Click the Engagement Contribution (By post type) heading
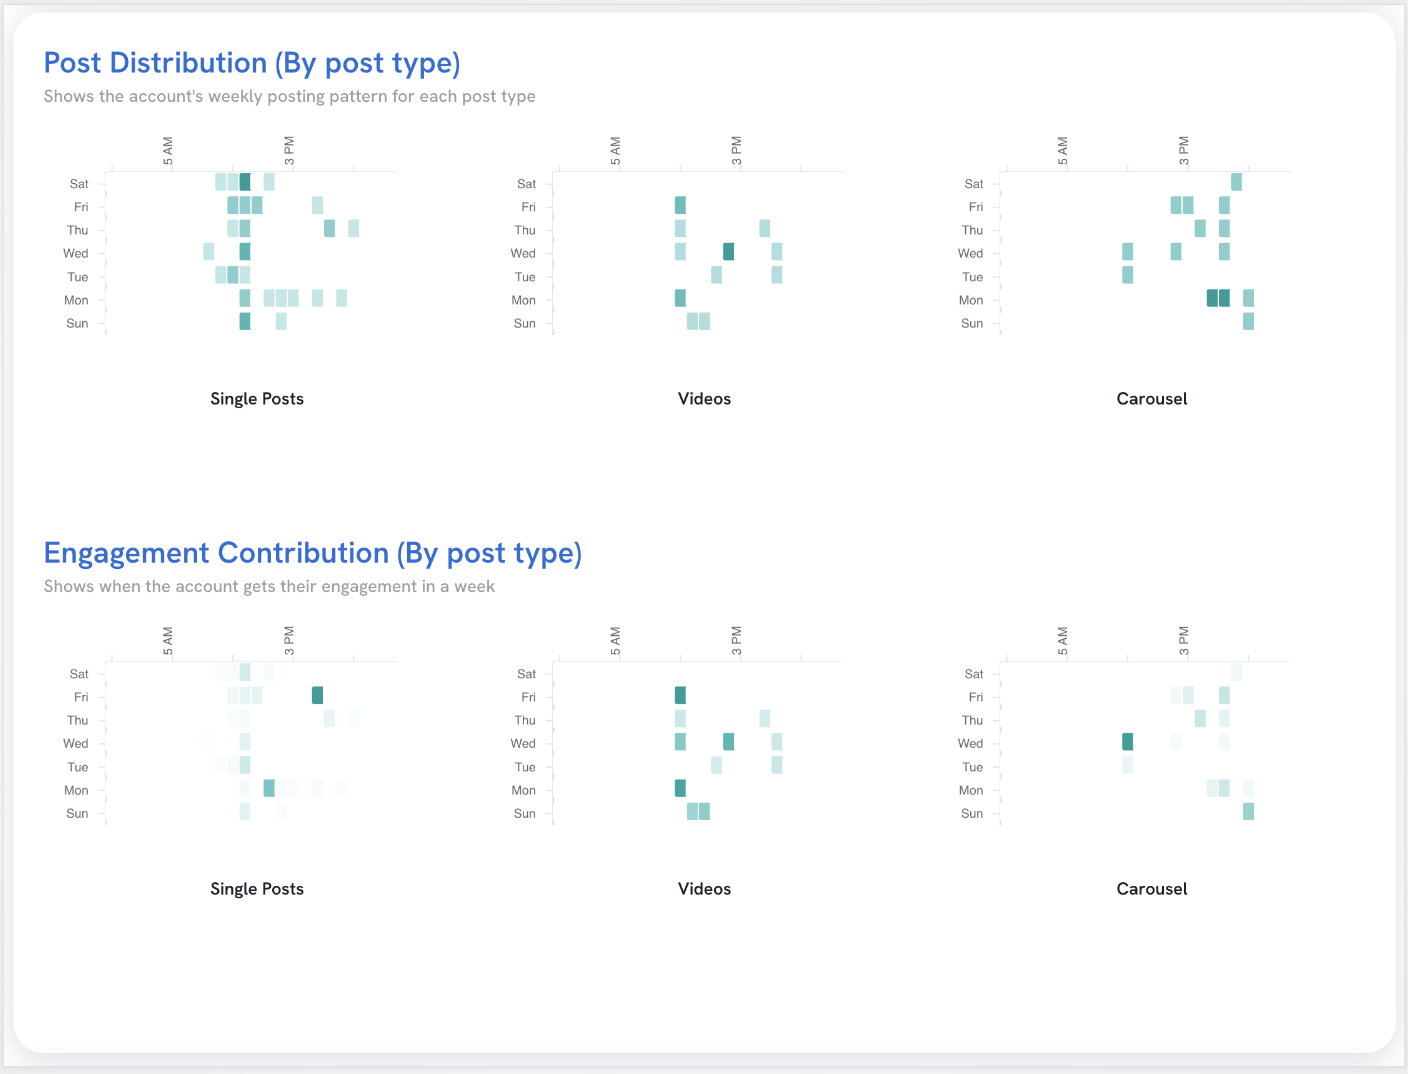Image resolution: width=1408 pixels, height=1074 pixels. 312,553
